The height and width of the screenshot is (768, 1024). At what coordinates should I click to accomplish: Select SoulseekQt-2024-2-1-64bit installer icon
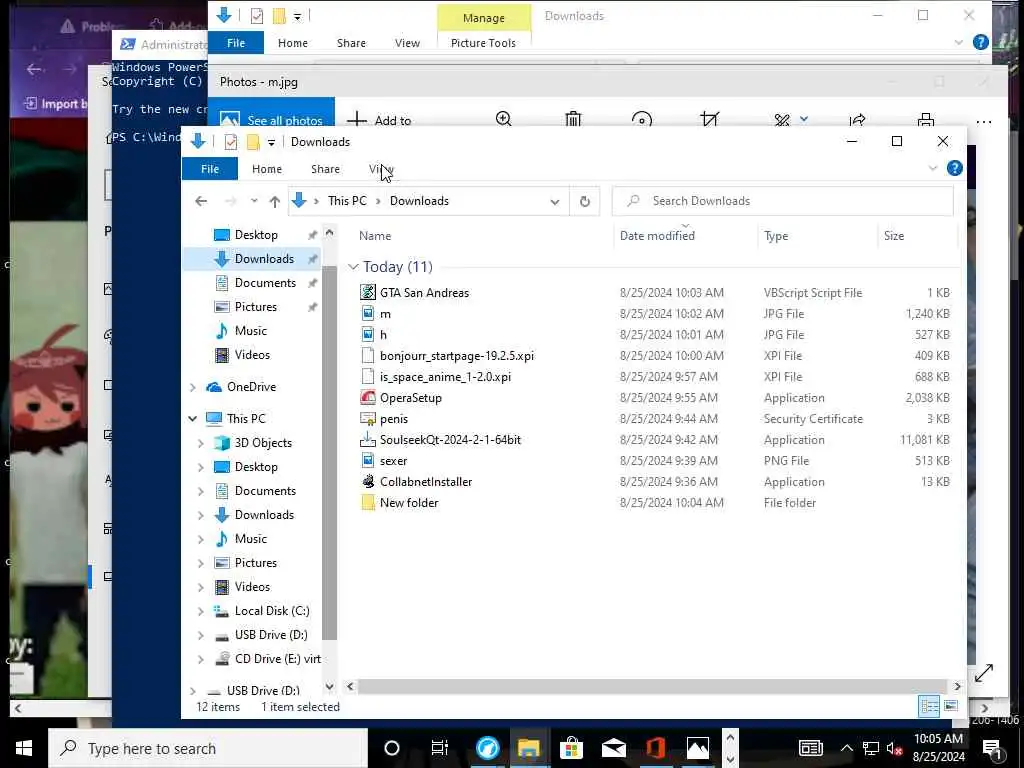pyautogui.click(x=368, y=440)
